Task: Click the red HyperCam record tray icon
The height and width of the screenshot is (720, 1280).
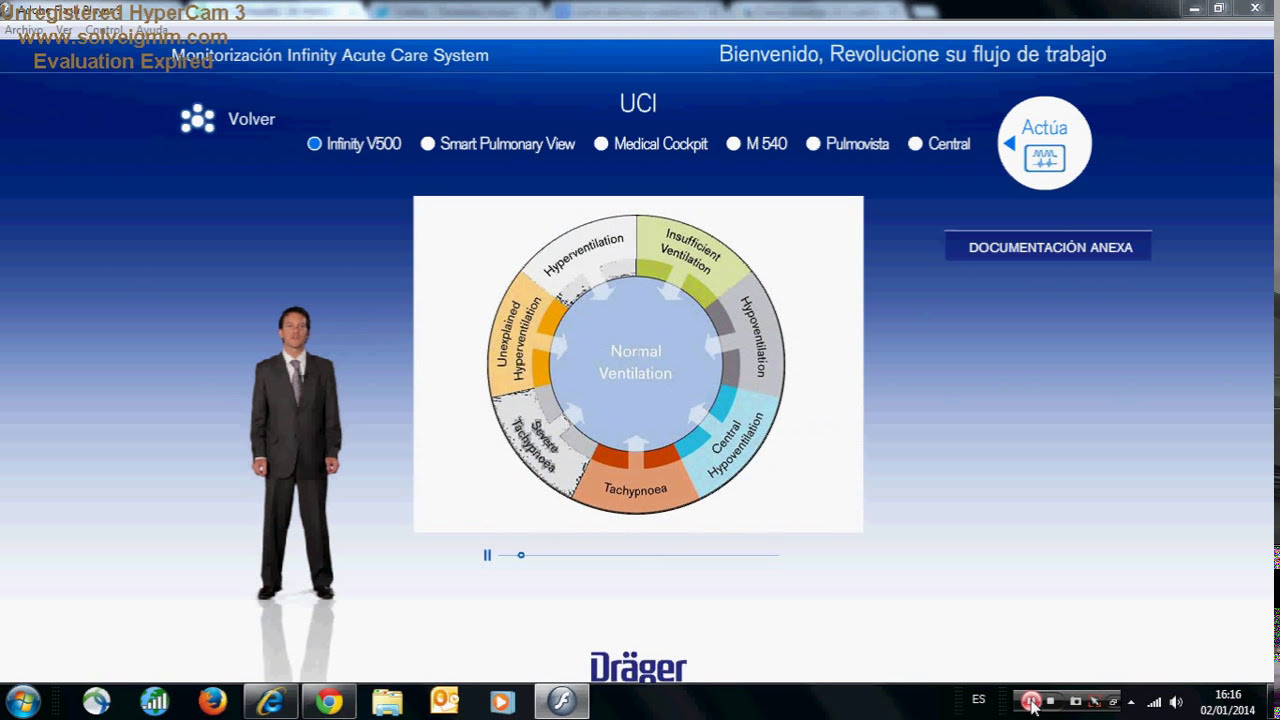Action: [x=1031, y=702]
